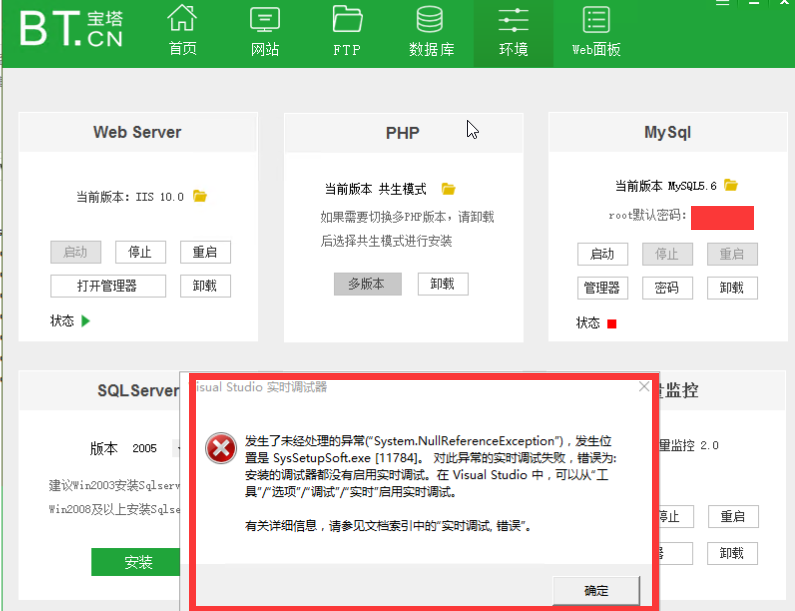Uninstall Web Server with 卸载 button
Viewport: 795px width, 611px height.
tap(205, 286)
